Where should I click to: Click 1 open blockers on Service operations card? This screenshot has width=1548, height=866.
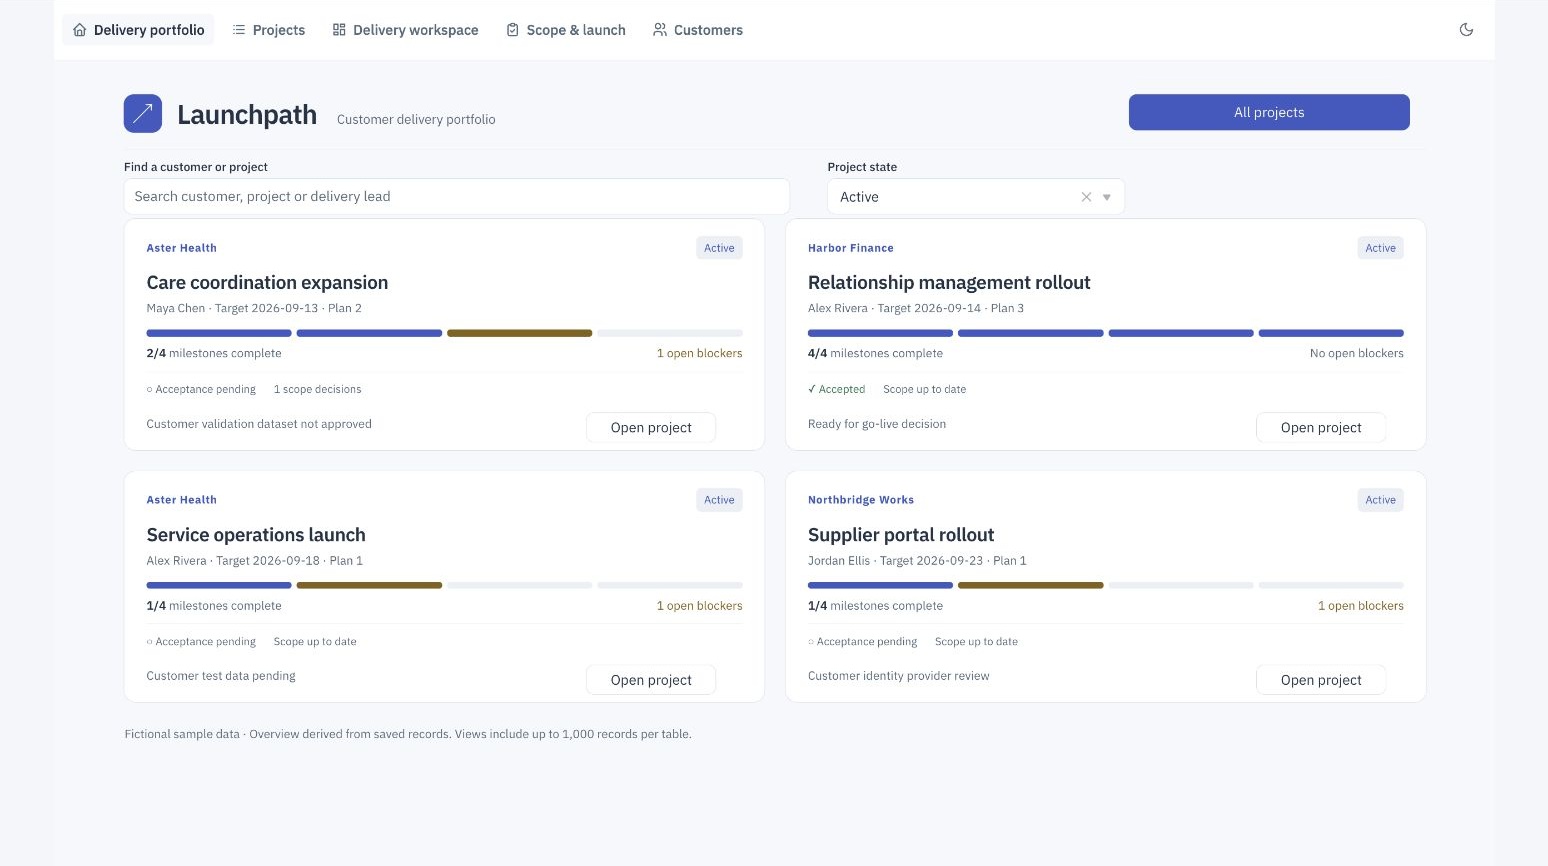point(699,606)
